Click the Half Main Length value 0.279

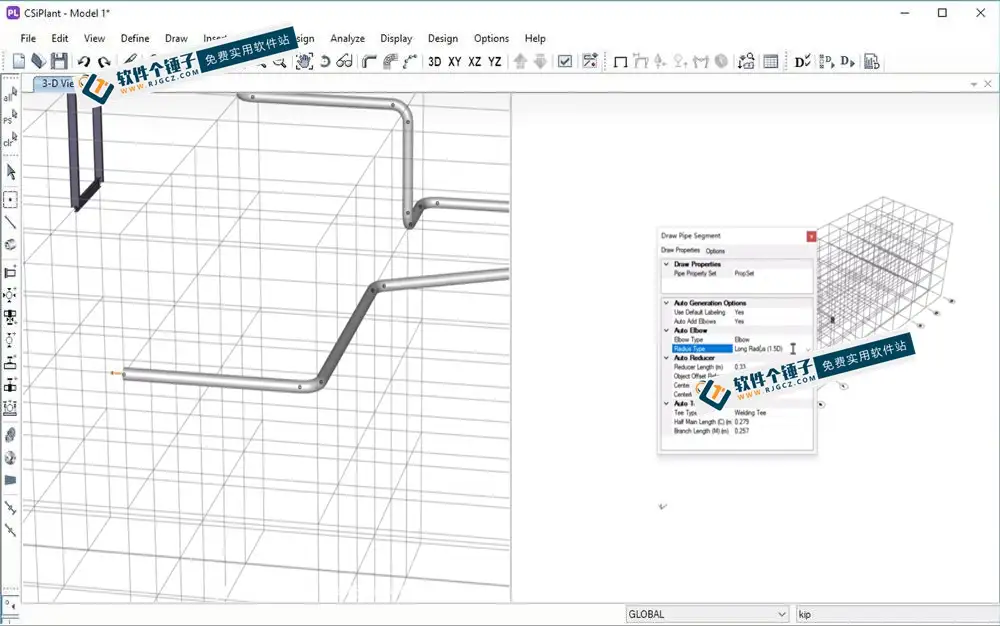(x=742, y=422)
